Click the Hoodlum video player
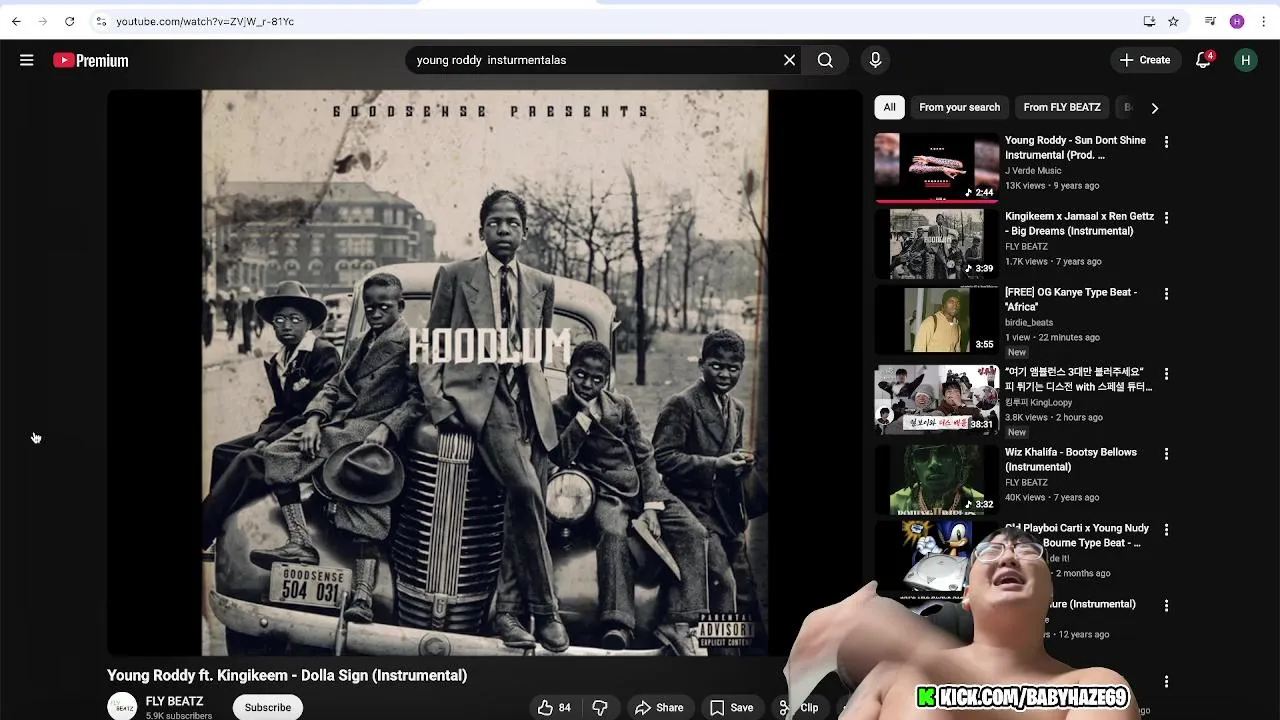Image resolution: width=1280 pixels, height=720 pixels. click(x=485, y=372)
